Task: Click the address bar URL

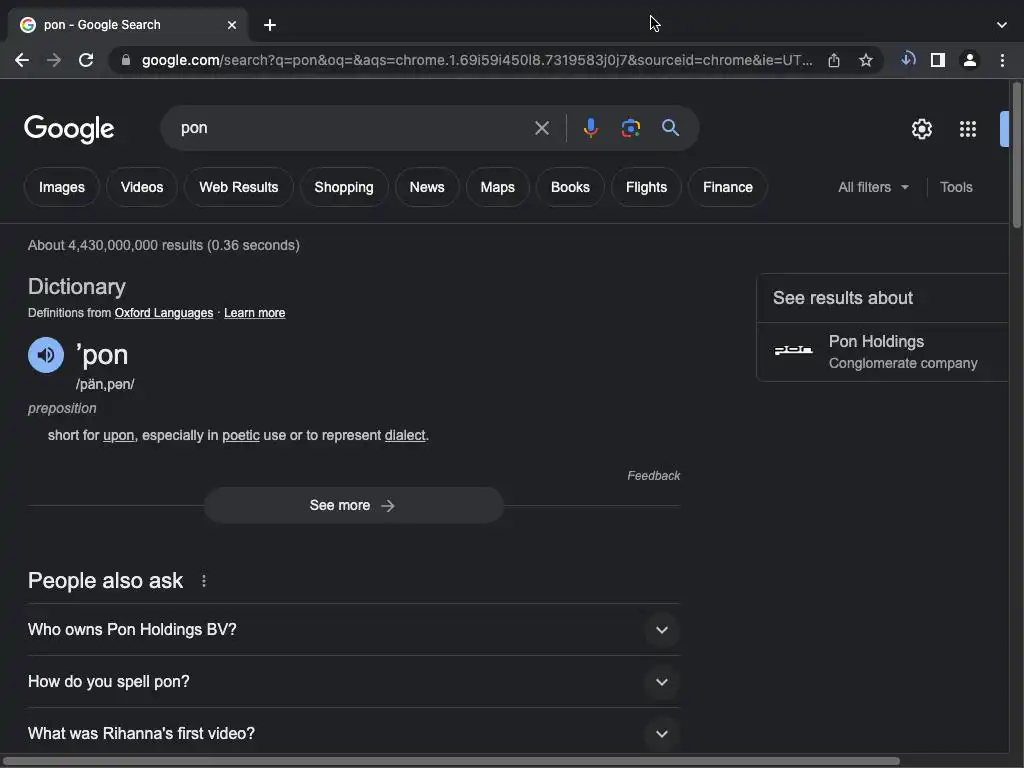Action: (477, 60)
